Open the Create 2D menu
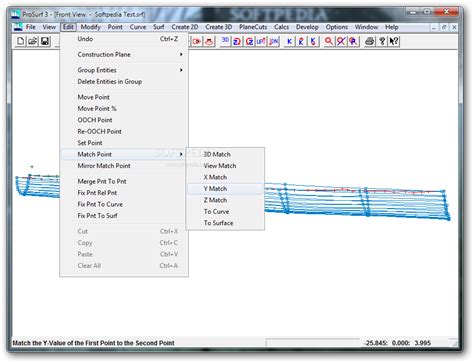This screenshot has height=363, width=474. (x=185, y=27)
